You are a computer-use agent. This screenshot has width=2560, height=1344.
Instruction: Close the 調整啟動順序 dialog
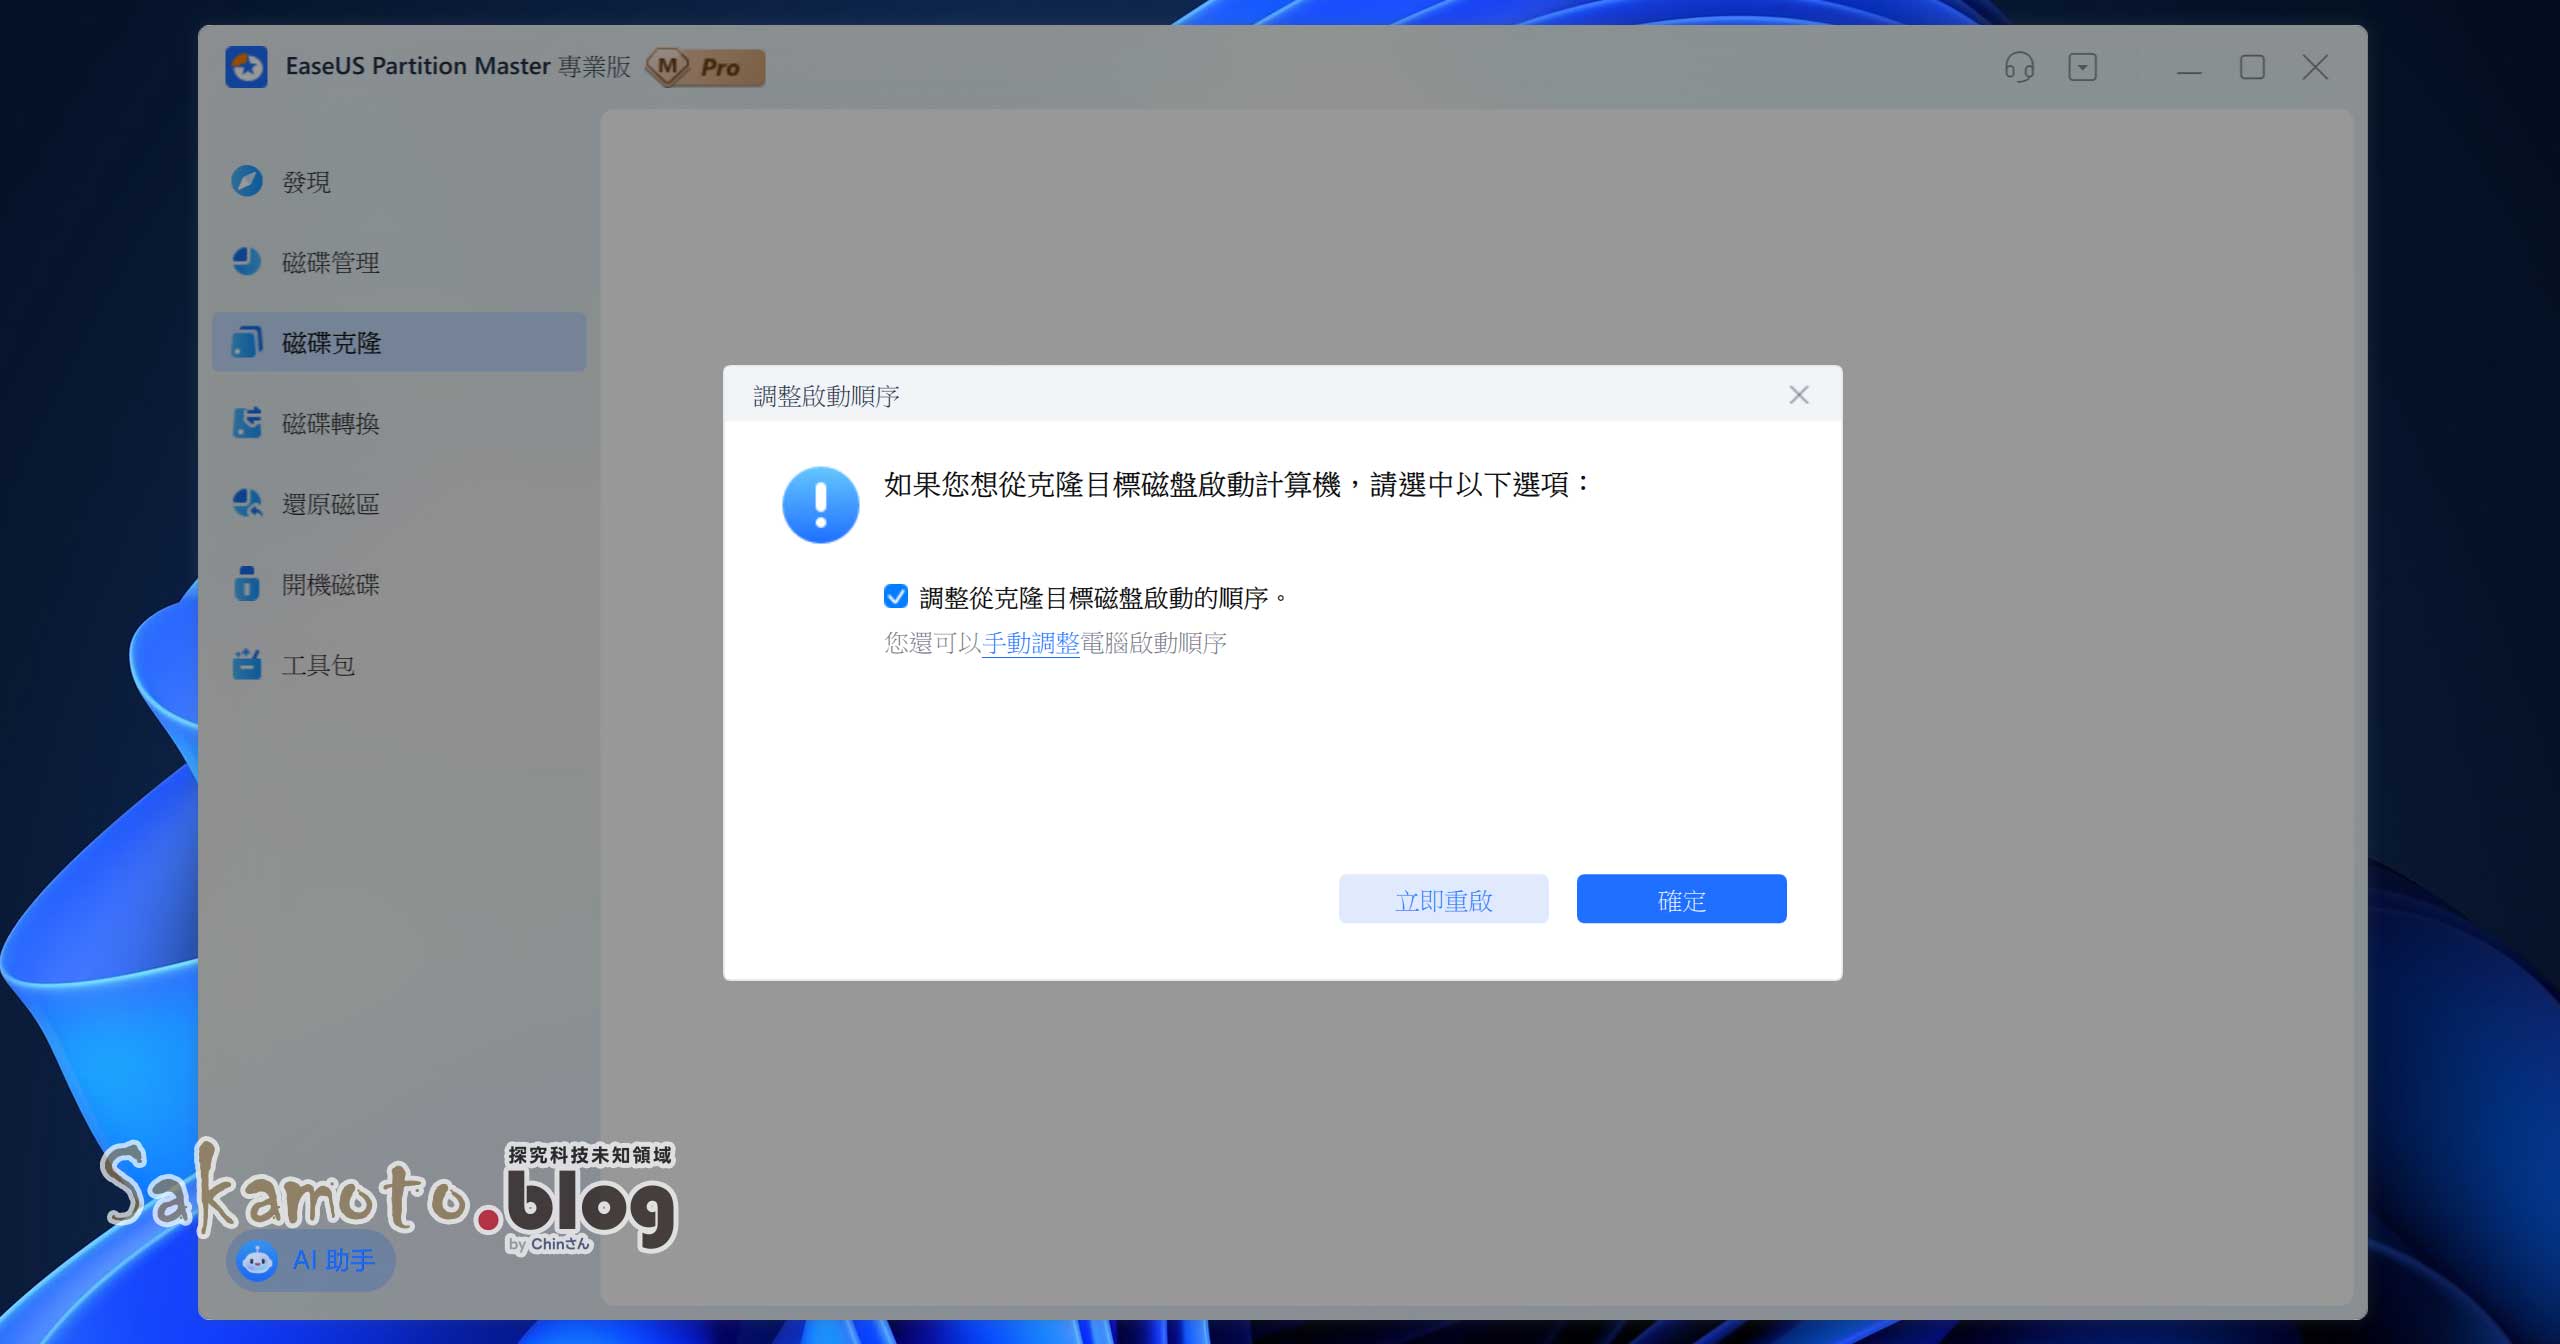1800,394
